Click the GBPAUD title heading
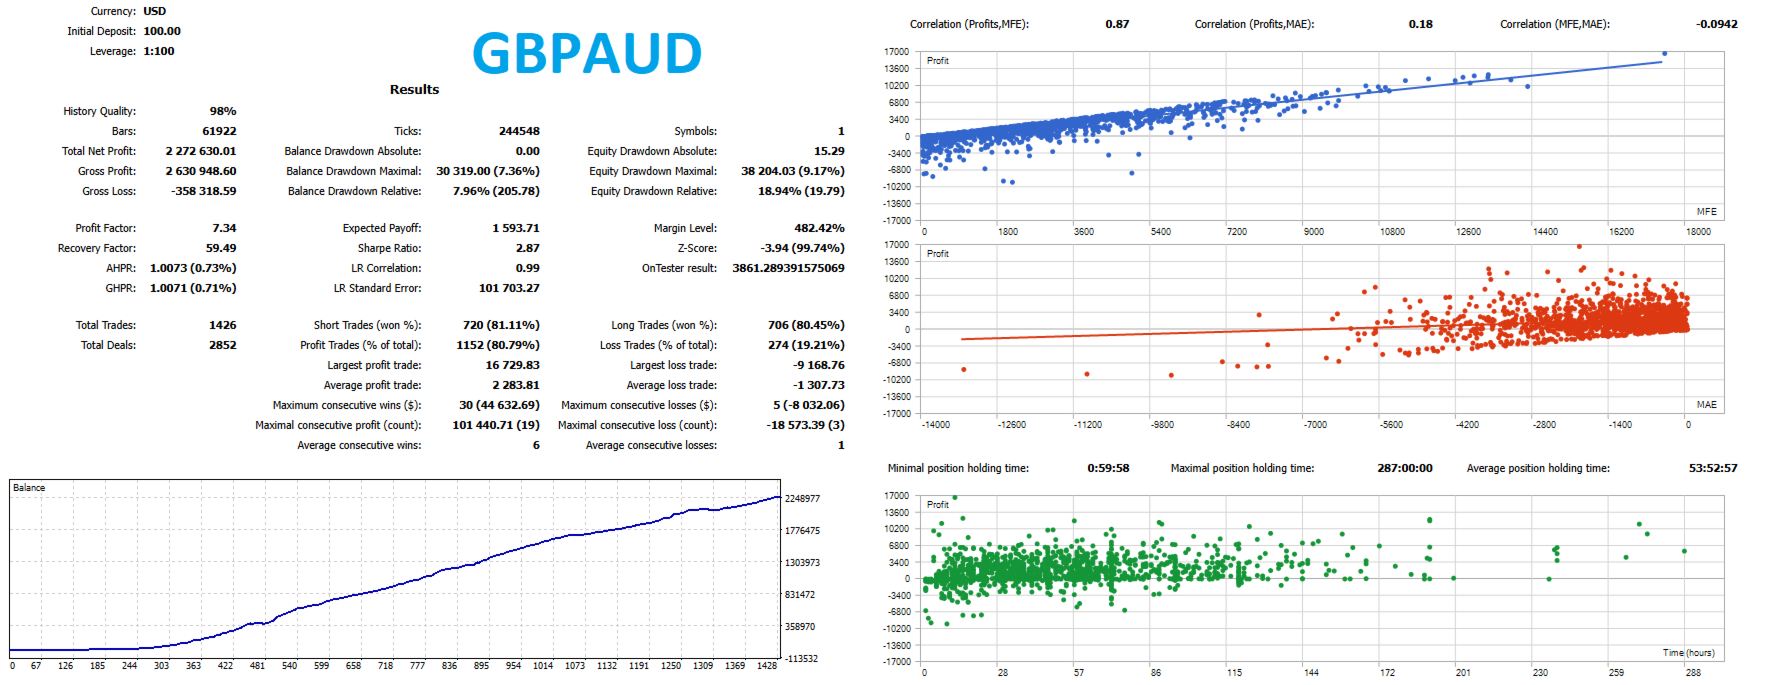1775x685 pixels. pyautogui.click(x=587, y=53)
